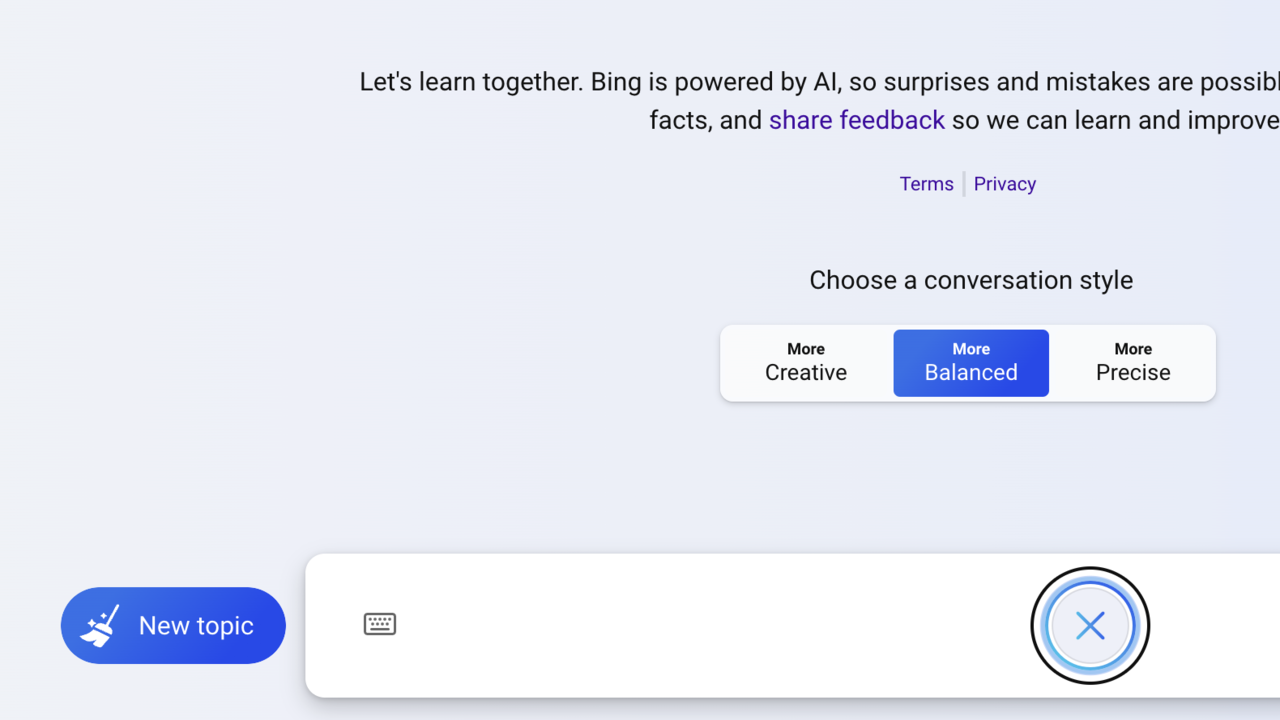Click the broom icon on New topic
Image resolution: width=1280 pixels, height=720 pixels.
tap(100, 626)
